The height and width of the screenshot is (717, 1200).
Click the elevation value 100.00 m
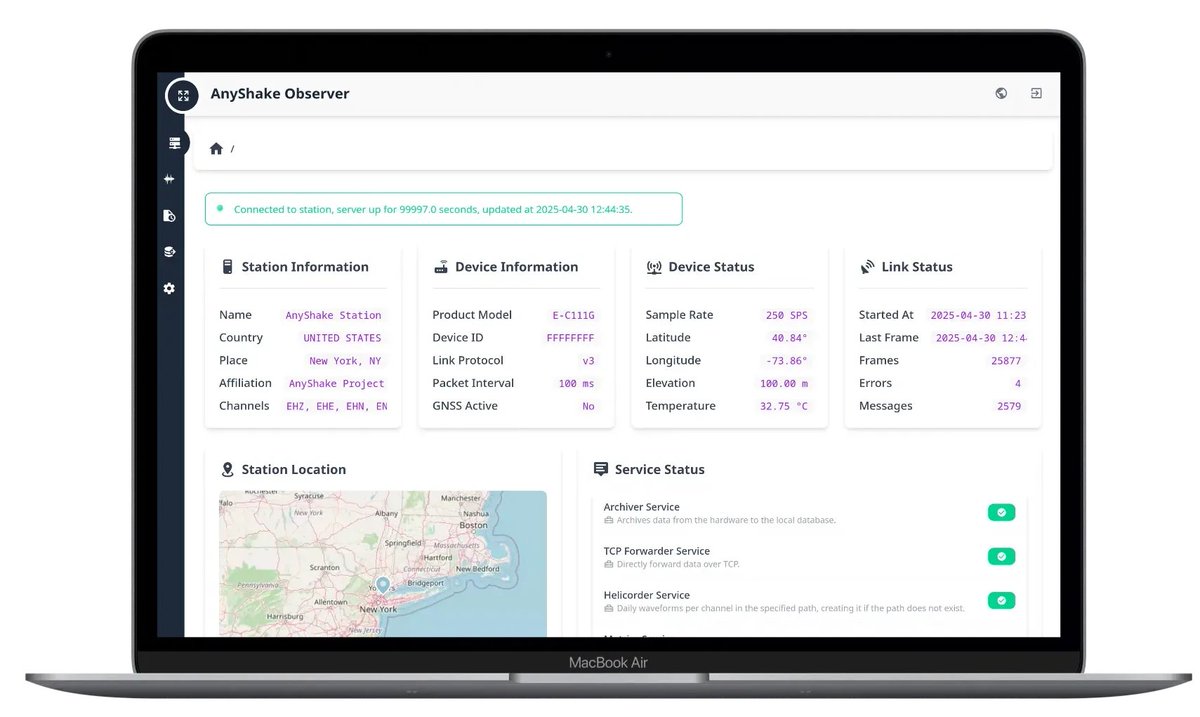click(x=784, y=384)
